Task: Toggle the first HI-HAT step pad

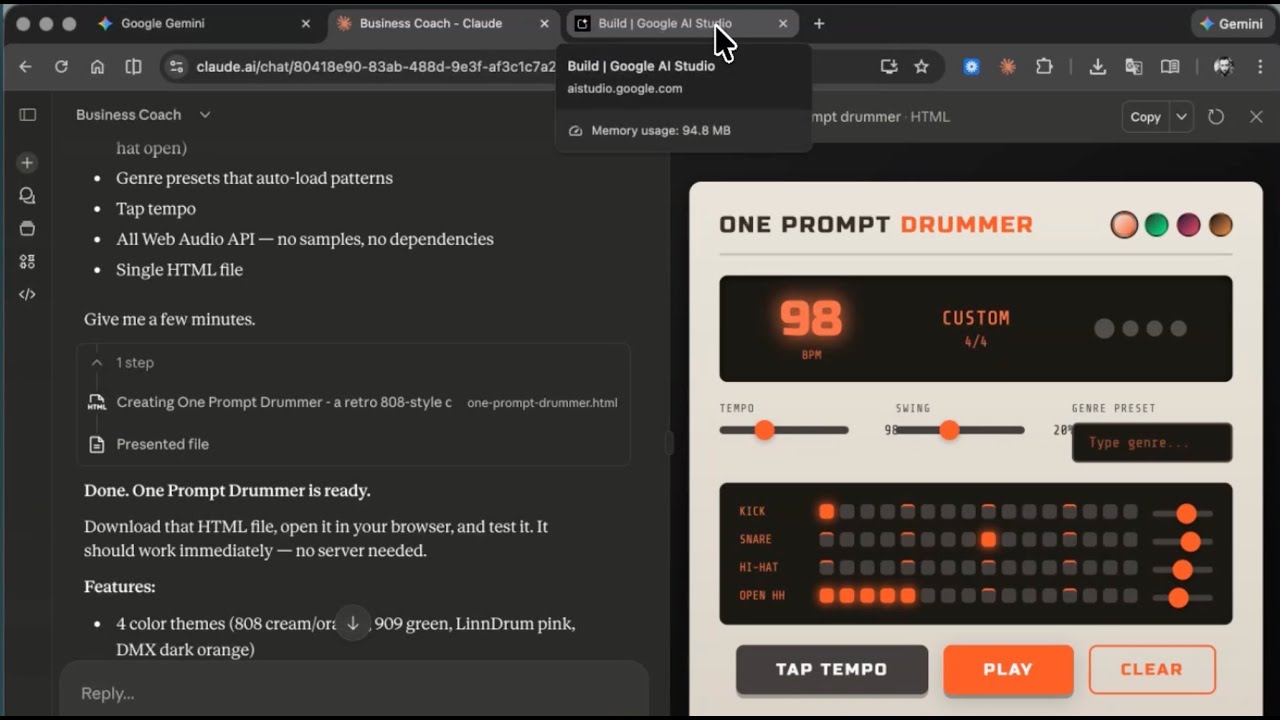Action: (826, 567)
